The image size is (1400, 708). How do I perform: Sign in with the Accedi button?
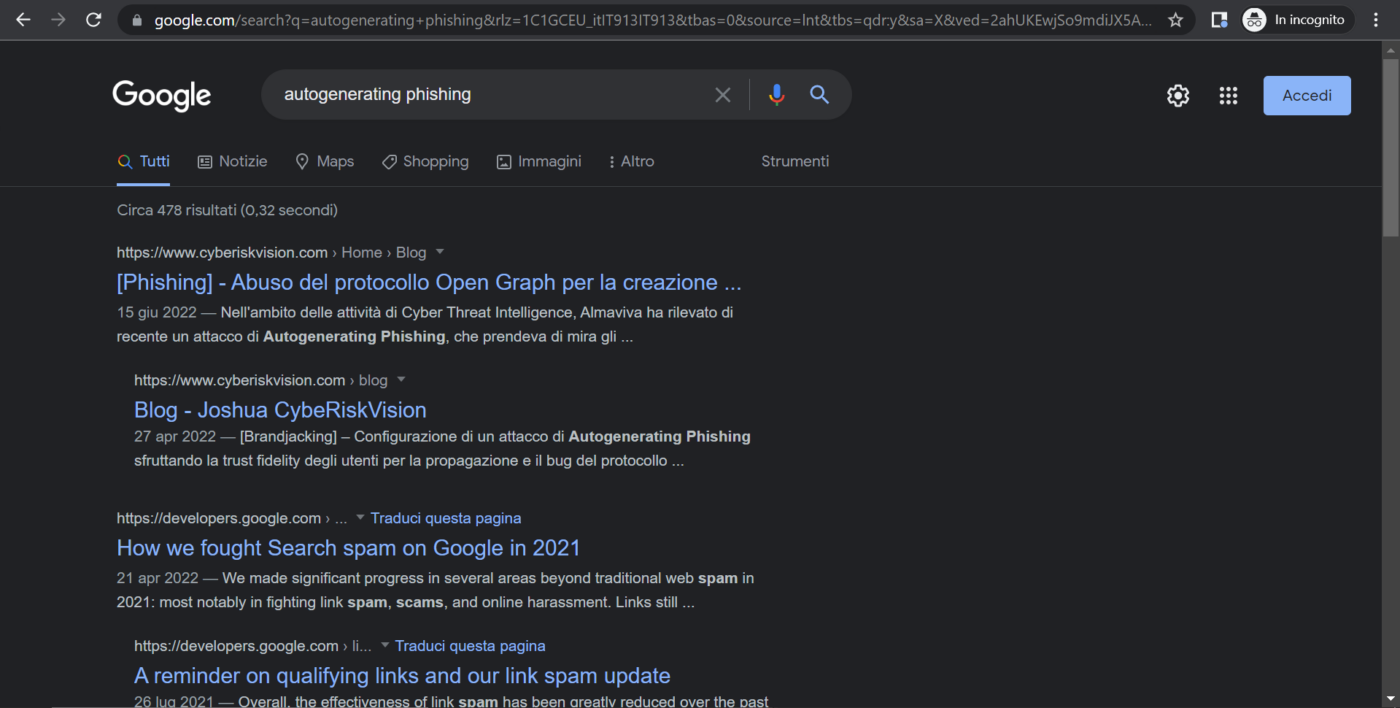1307,95
